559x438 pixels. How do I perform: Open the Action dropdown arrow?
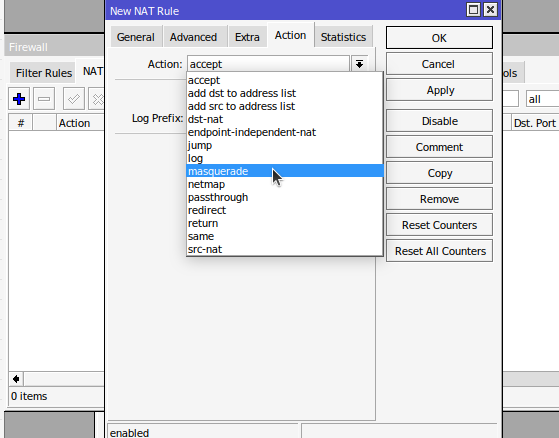(359, 64)
